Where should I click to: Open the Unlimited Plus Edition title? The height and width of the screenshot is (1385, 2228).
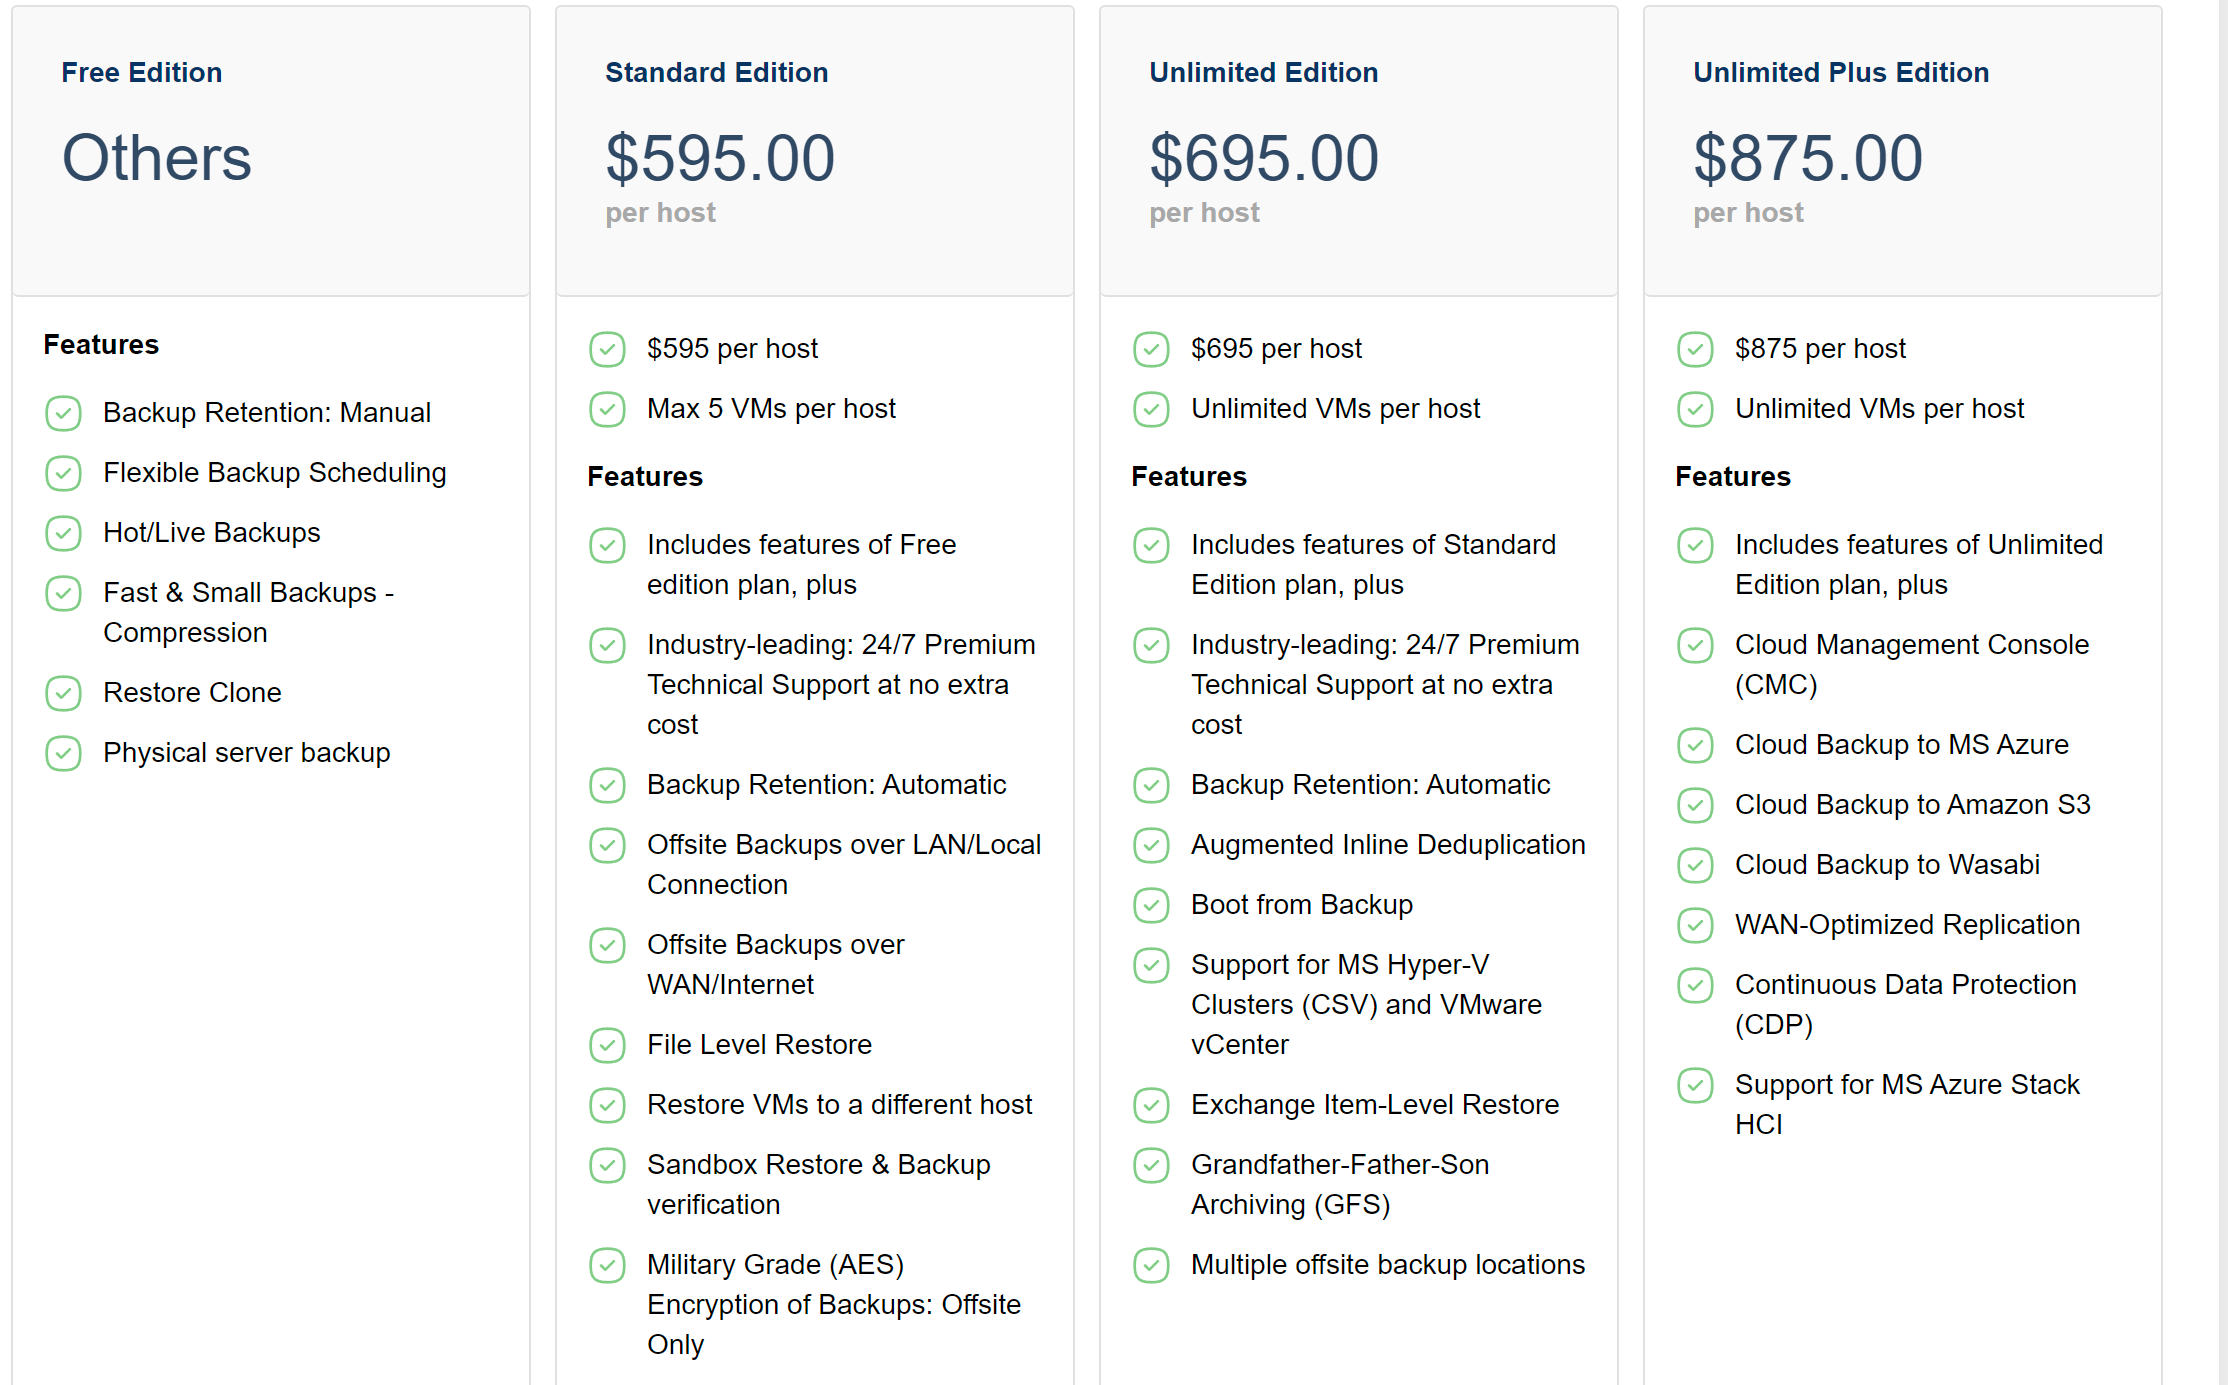point(1840,73)
